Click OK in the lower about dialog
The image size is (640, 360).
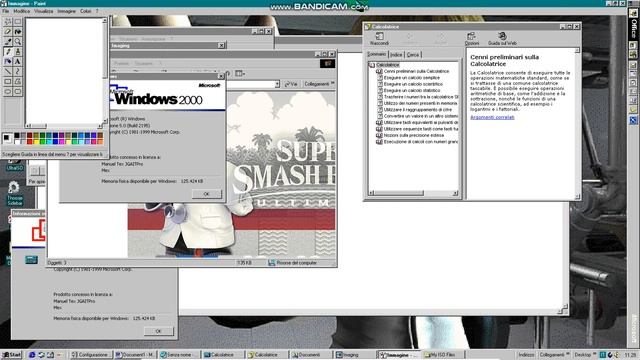[x=158, y=331]
